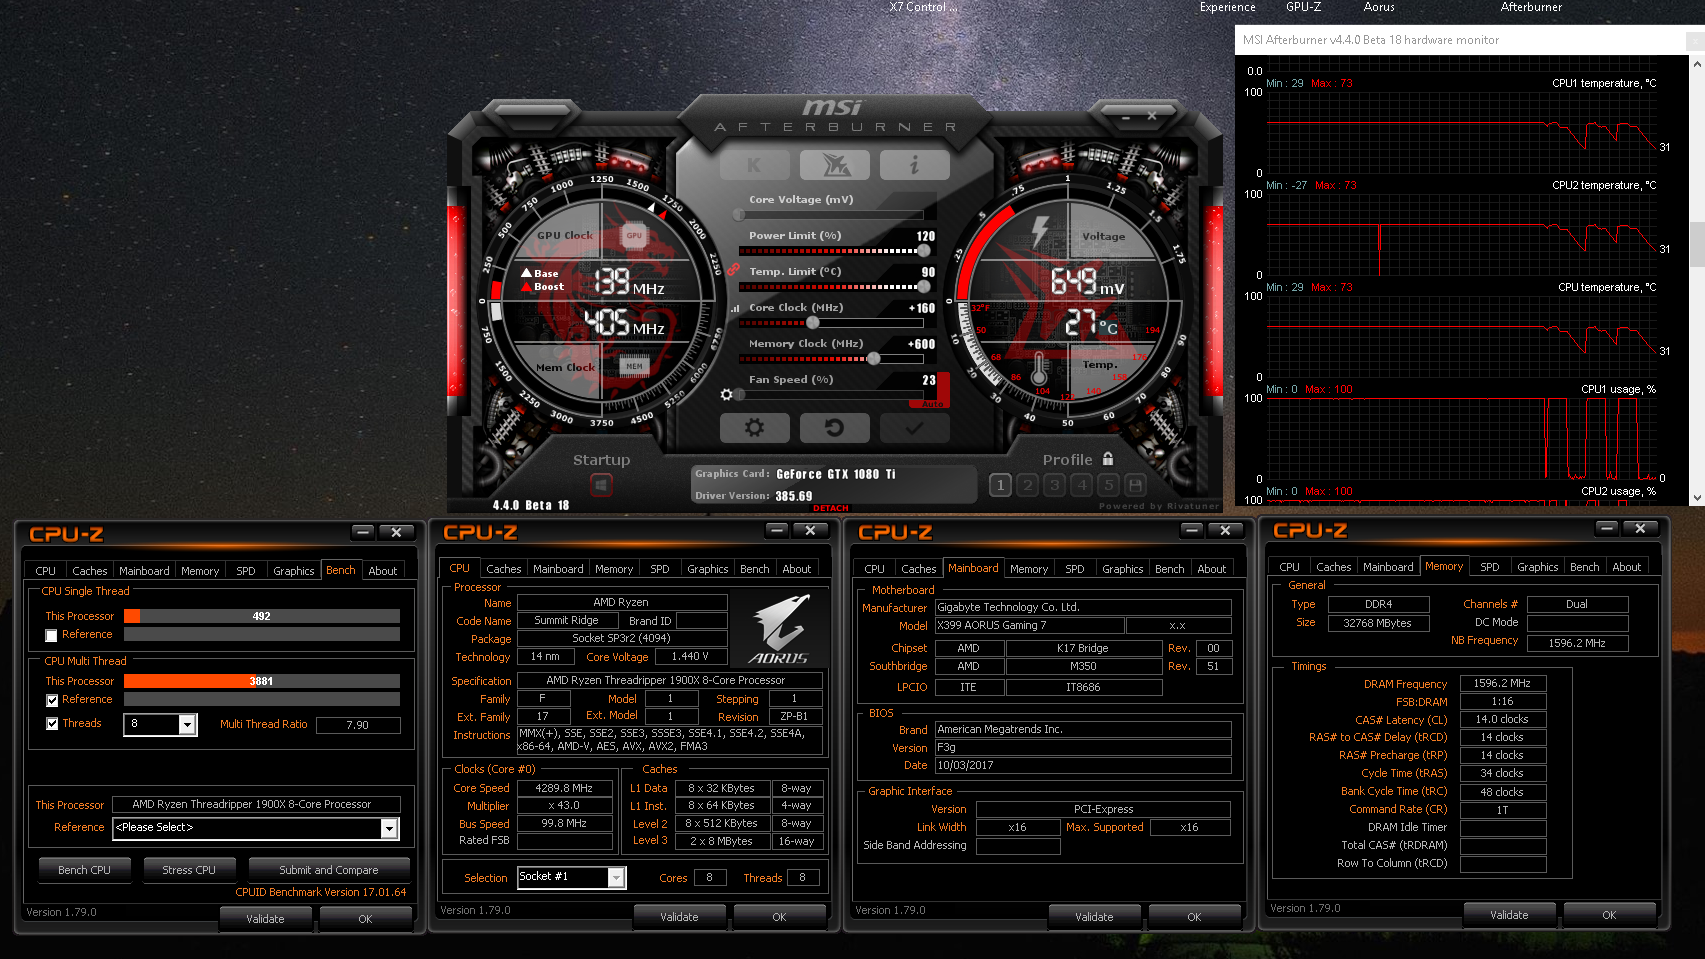
Task: Open Mainboard tab in the Memory CPU-Z window
Action: pyautogui.click(x=1388, y=567)
